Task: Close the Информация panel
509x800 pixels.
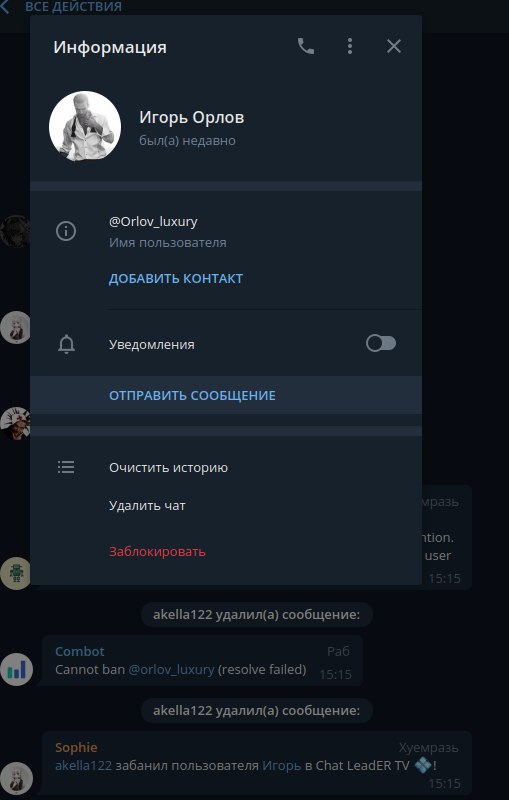Action: click(393, 46)
